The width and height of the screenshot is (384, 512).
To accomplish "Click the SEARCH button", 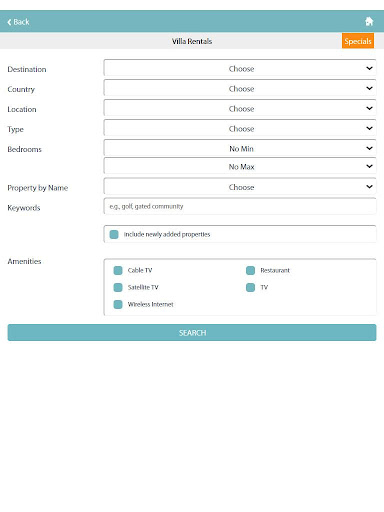I will tap(192, 333).
